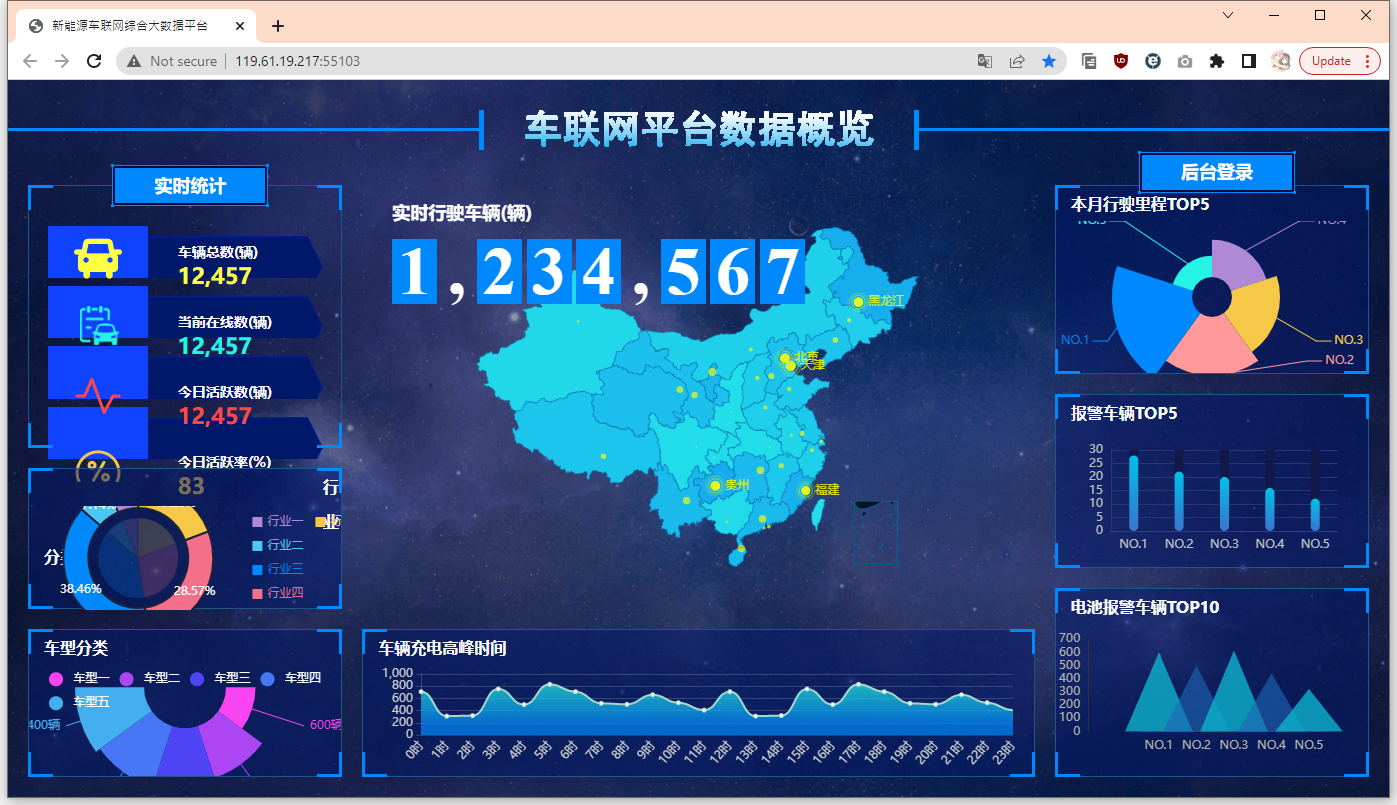This screenshot has height=805, width=1397.
Task: Click the blue bookmark star
Action: [1049, 61]
